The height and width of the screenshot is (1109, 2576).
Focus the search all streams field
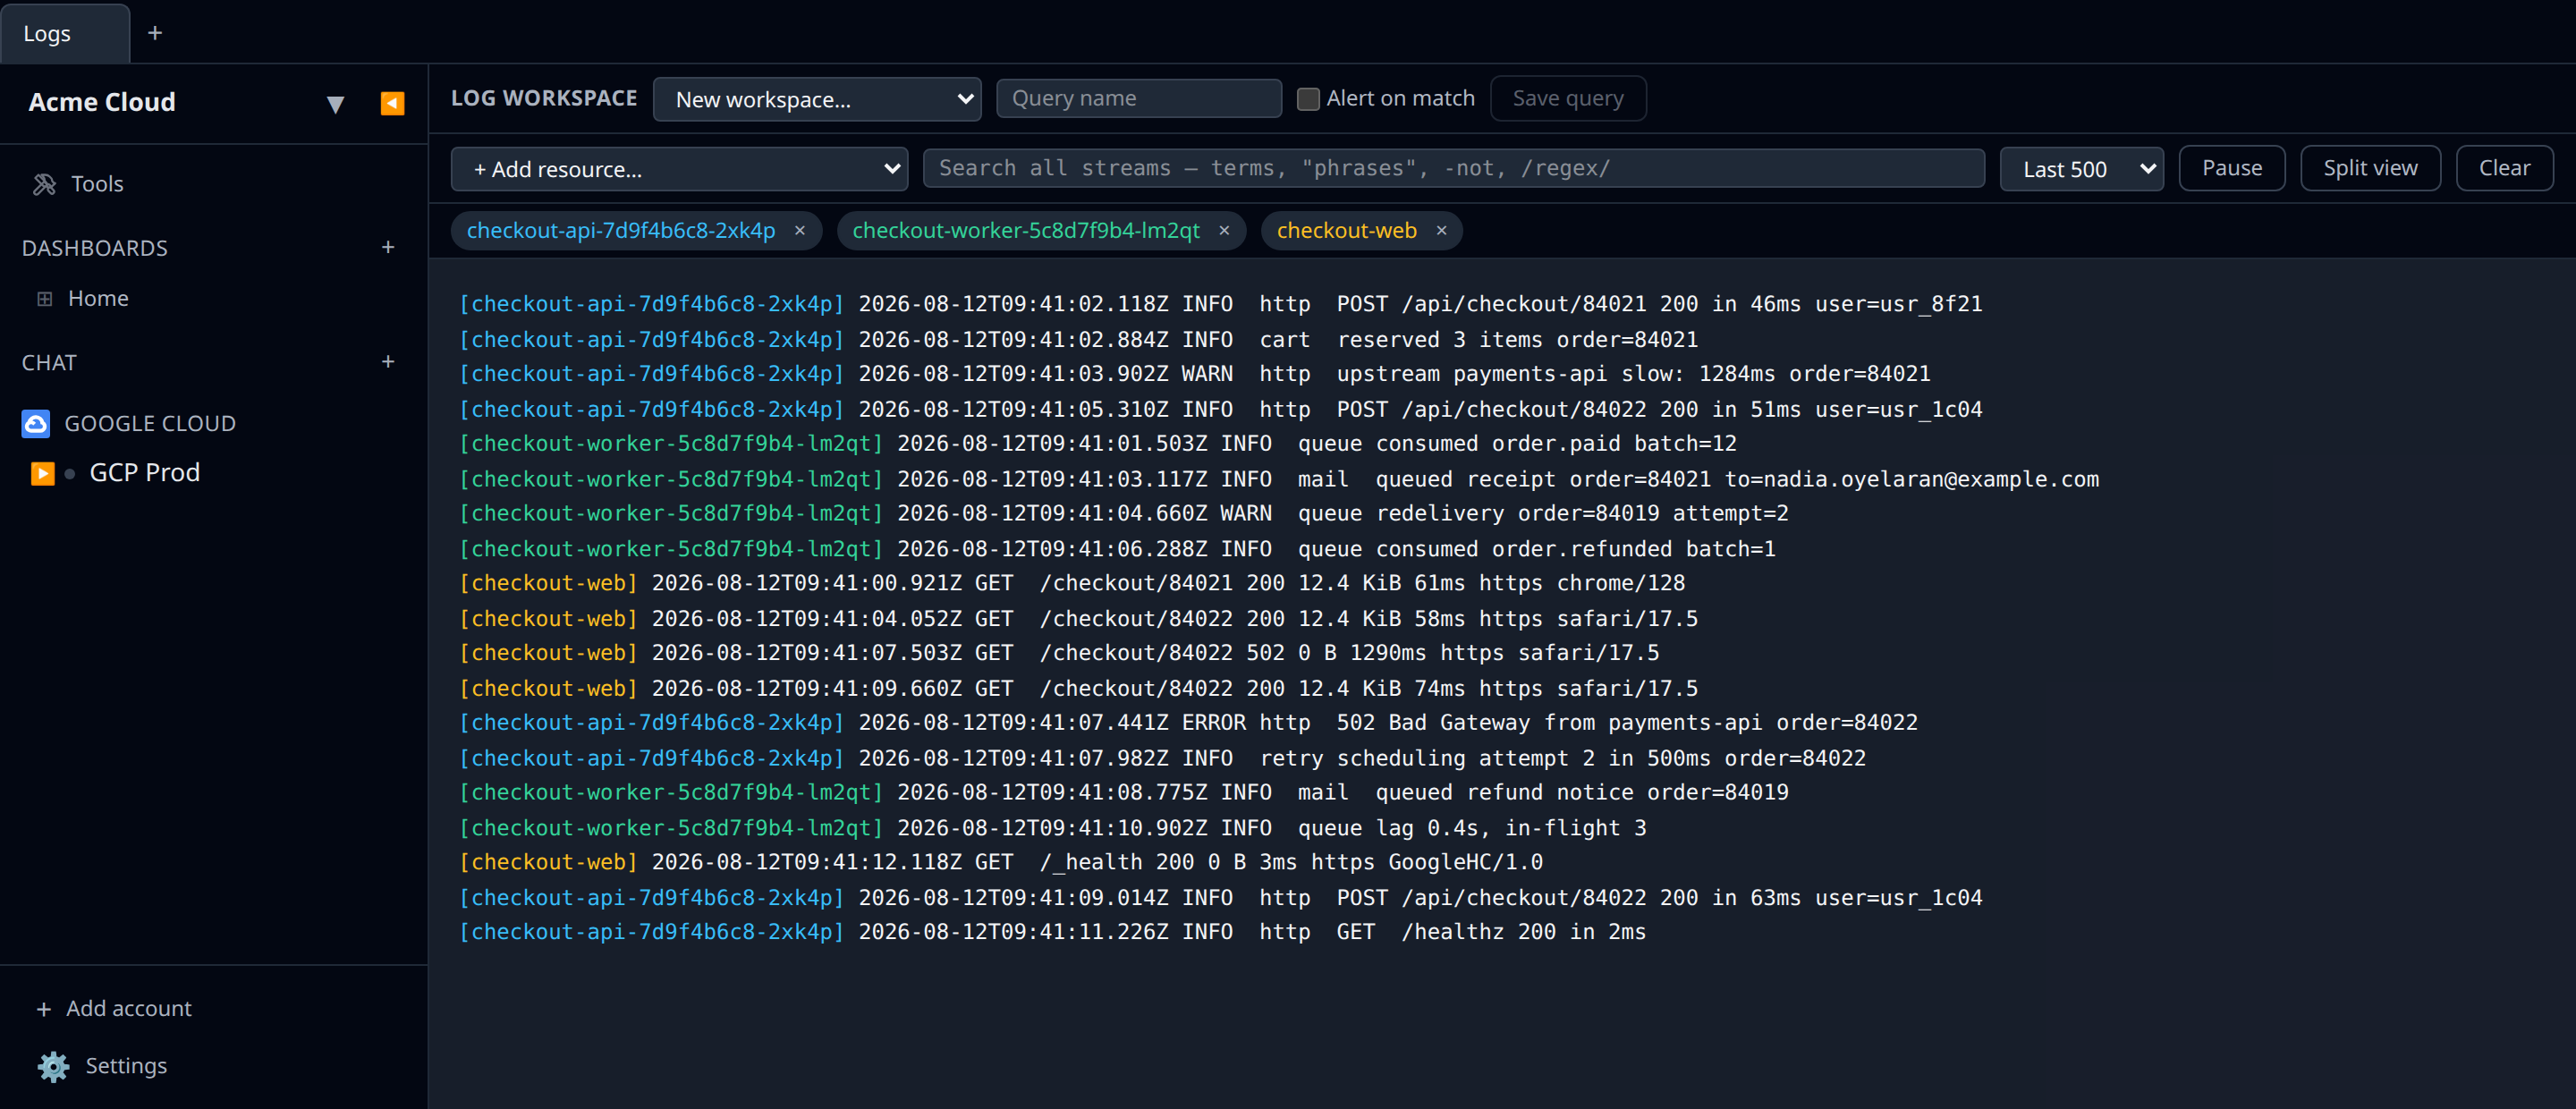[1453, 168]
